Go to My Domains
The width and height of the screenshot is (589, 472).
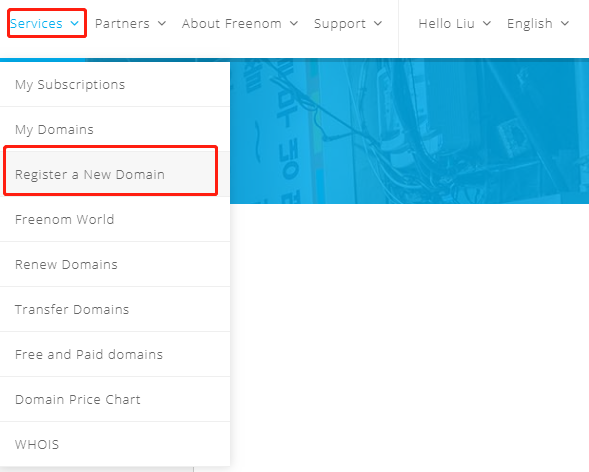click(x=115, y=130)
